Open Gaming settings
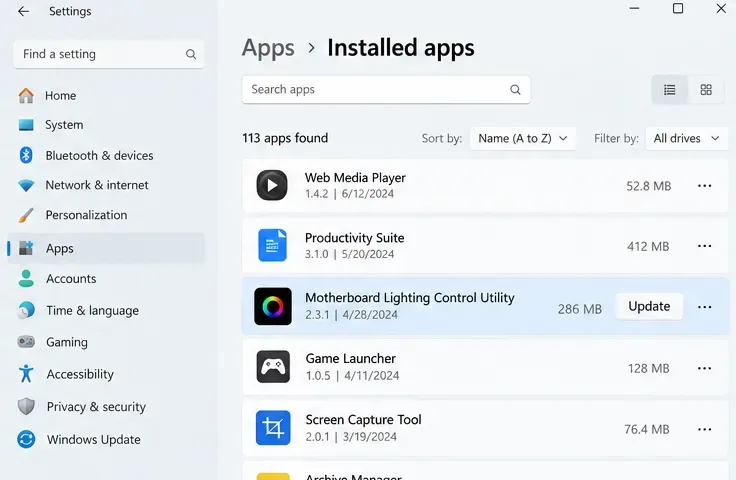 107,342
